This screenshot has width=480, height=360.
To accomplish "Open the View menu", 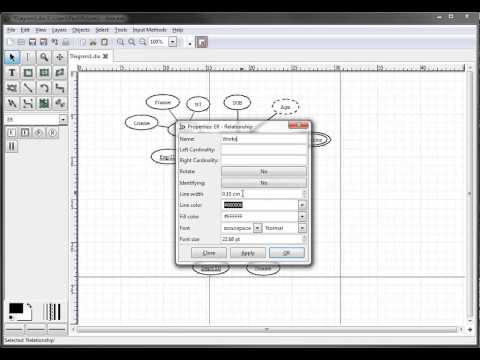I will coord(41,30).
